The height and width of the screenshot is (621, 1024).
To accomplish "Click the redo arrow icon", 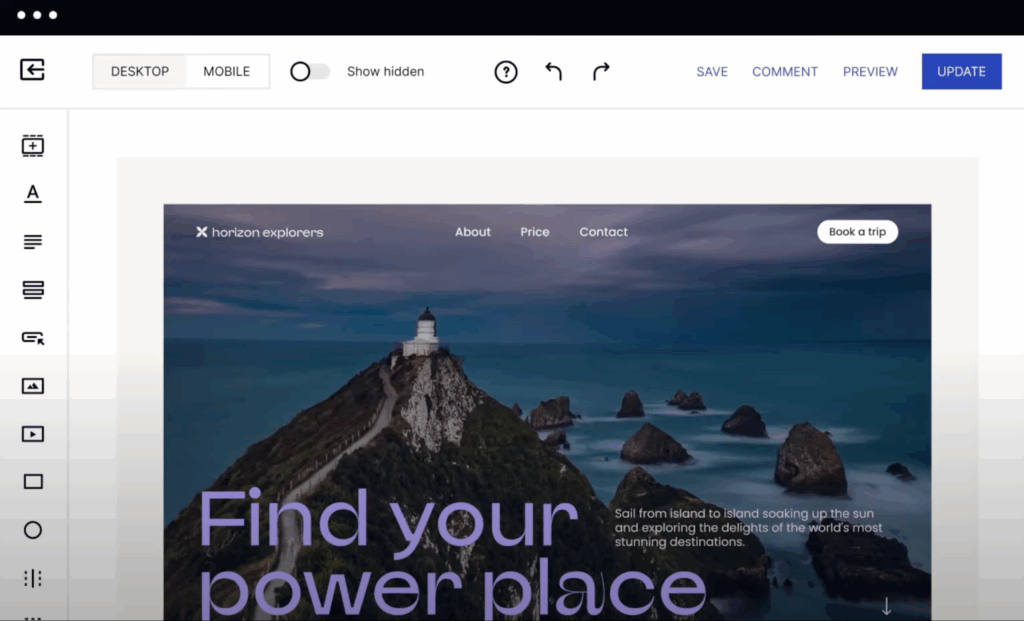I will pyautogui.click(x=600, y=72).
